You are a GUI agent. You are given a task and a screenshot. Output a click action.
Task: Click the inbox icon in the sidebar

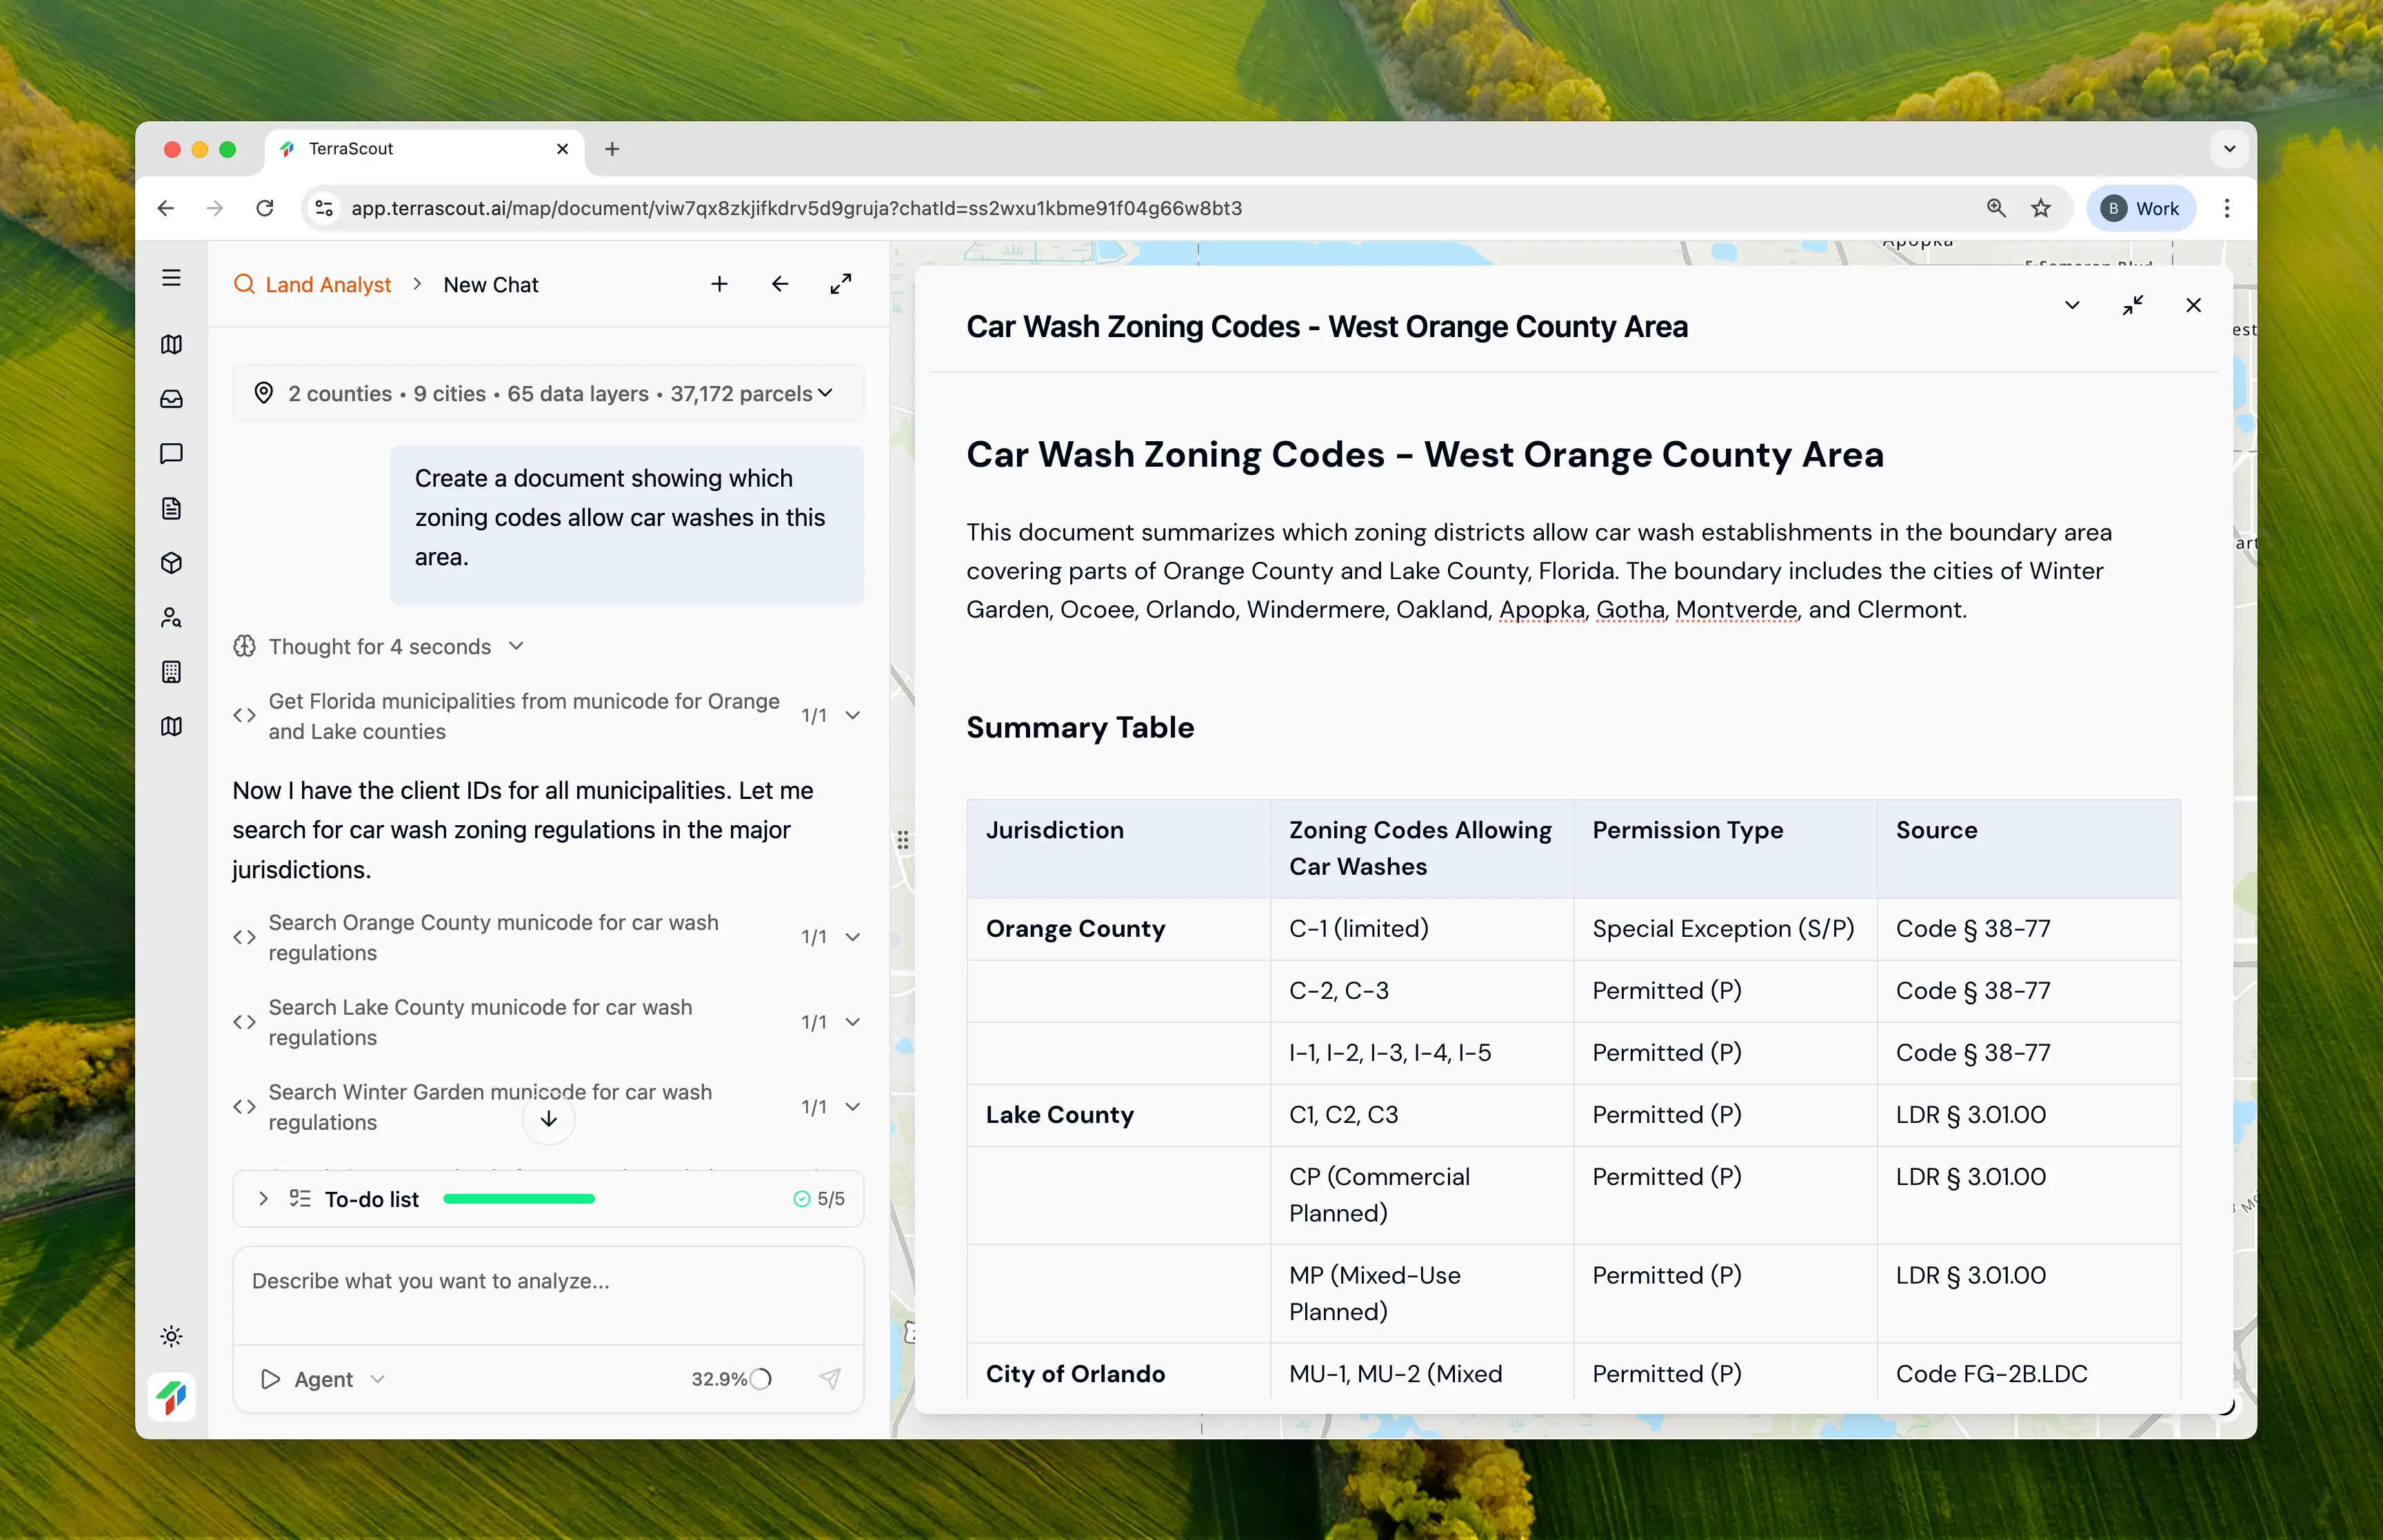point(171,399)
